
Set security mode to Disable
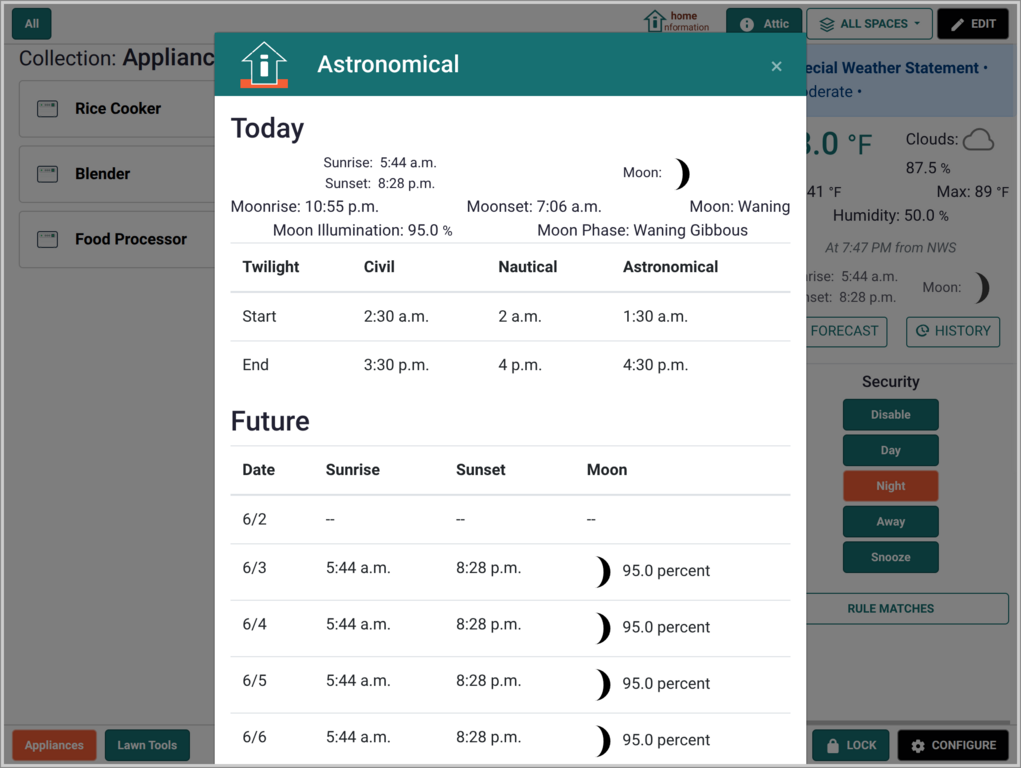click(x=890, y=415)
